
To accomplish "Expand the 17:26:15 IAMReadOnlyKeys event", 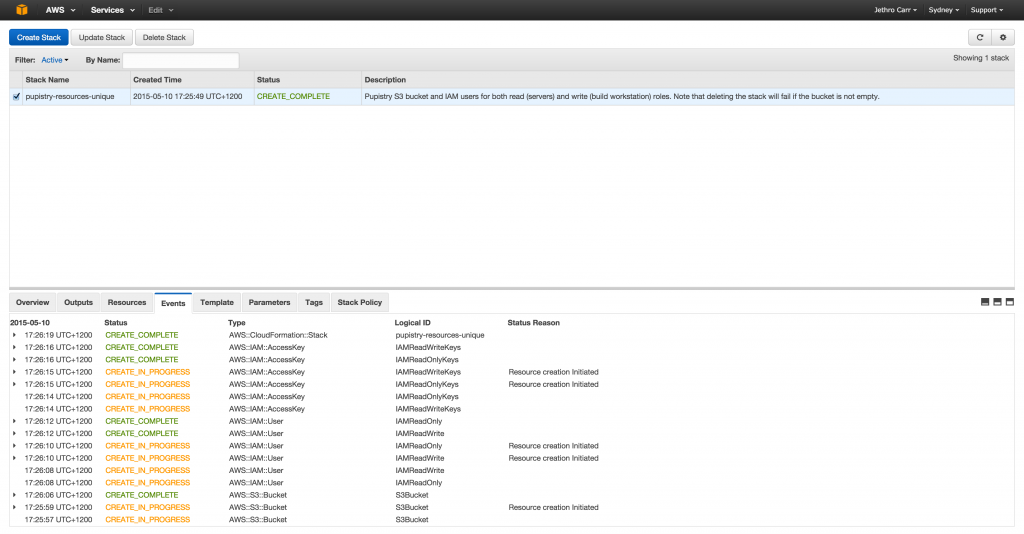I will pos(14,385).
